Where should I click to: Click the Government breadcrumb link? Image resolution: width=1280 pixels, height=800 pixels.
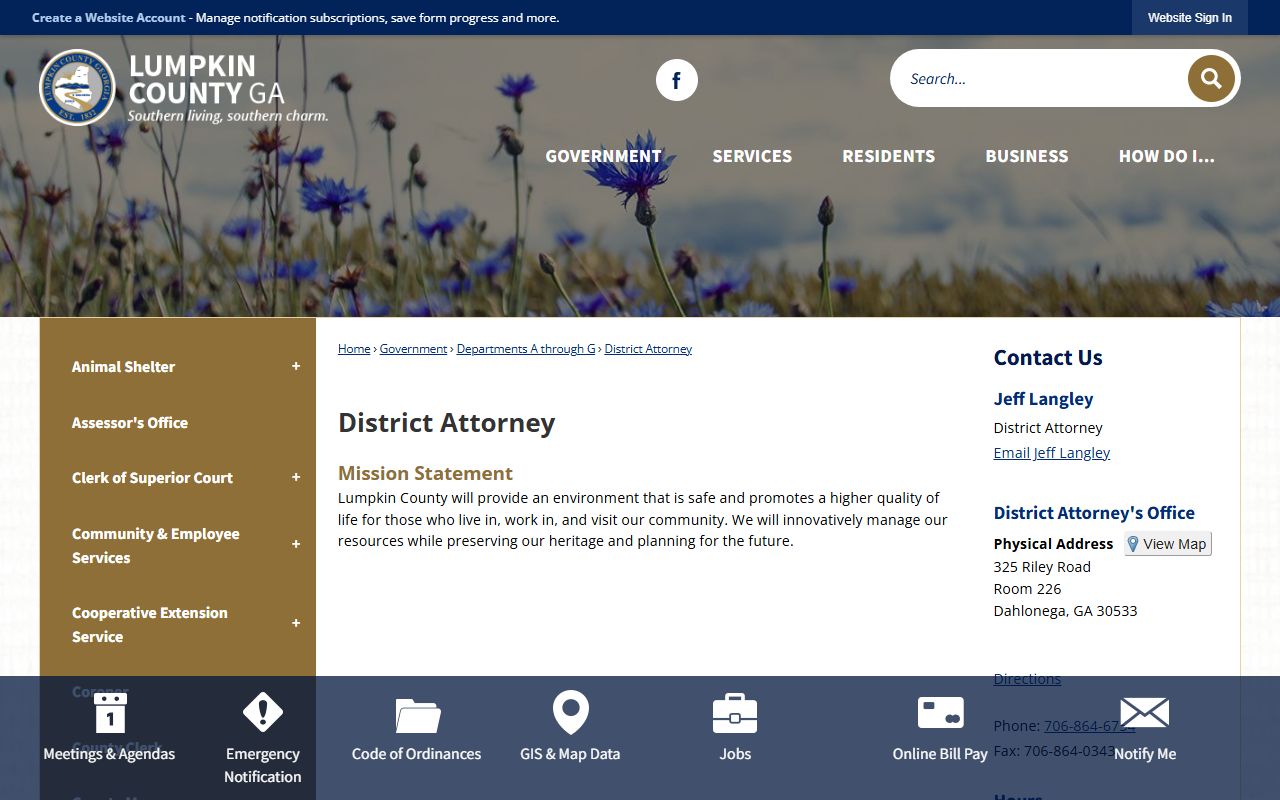(x=413, y=349)
